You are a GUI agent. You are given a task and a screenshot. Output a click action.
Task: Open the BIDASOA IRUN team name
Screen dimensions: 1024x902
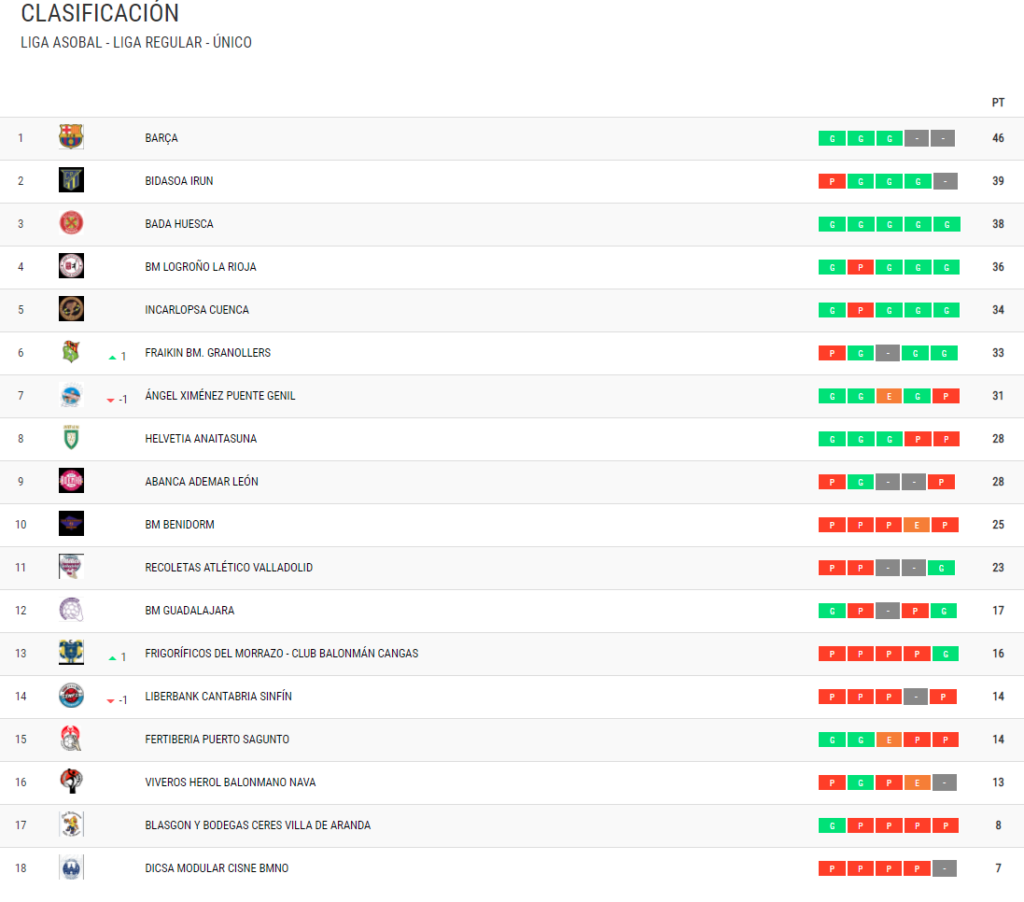[179, 181]
